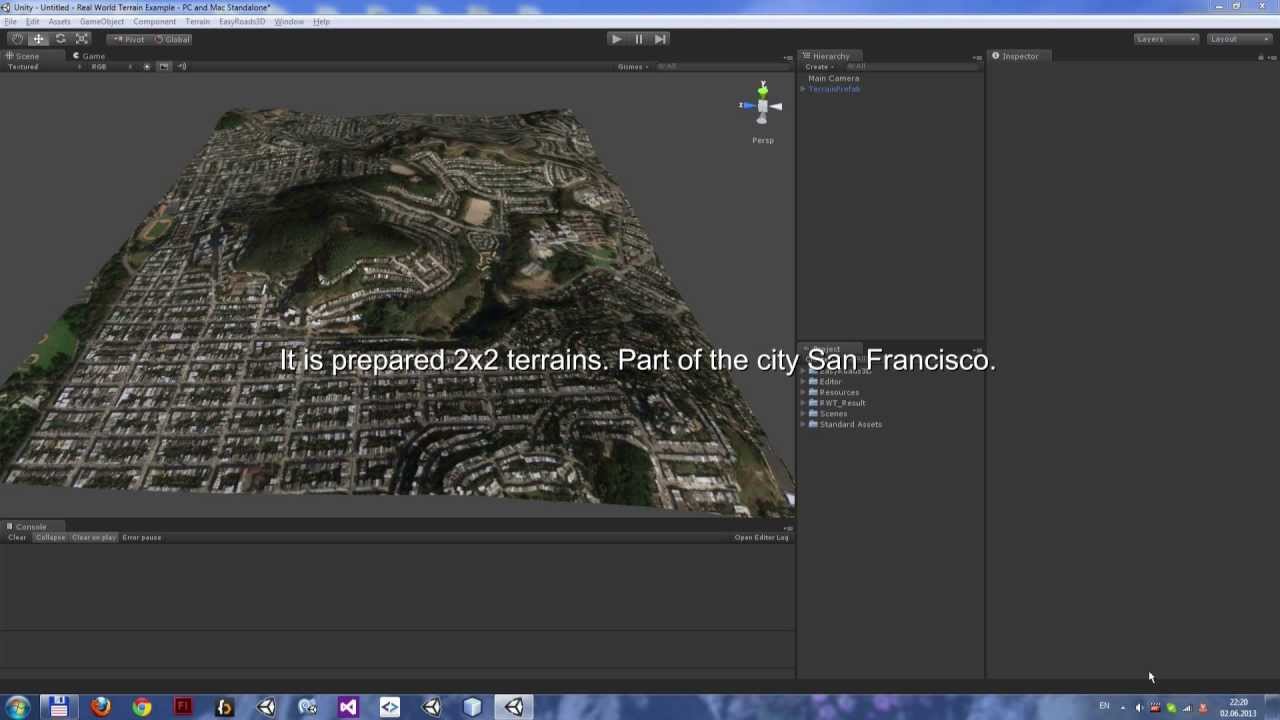Click Clear in the Console
Image resolution: width=1280 pixels, height=720 pixels.
[17, 537]
